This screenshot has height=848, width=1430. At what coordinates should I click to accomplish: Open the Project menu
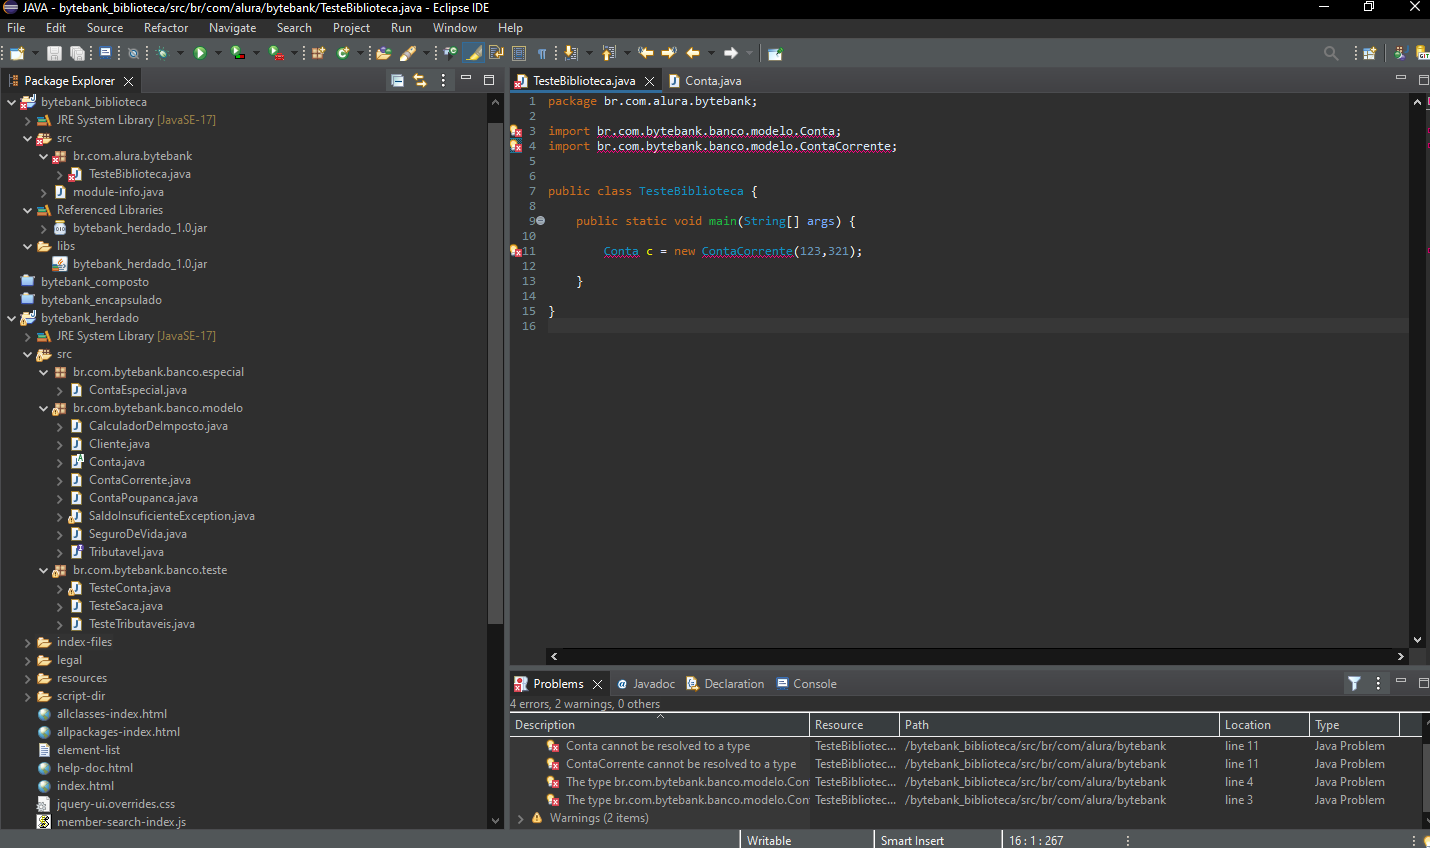pyautogui.click(x=351, y=28)
